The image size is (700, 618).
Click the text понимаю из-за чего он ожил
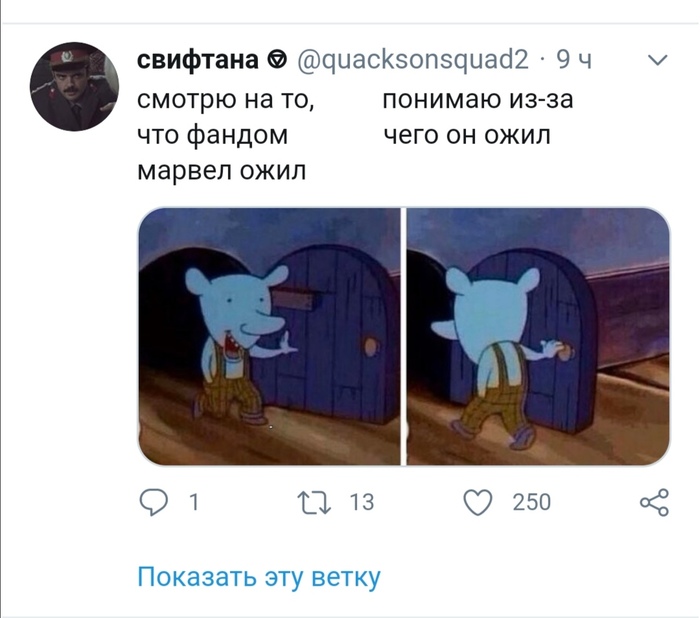tap(478, 117)
